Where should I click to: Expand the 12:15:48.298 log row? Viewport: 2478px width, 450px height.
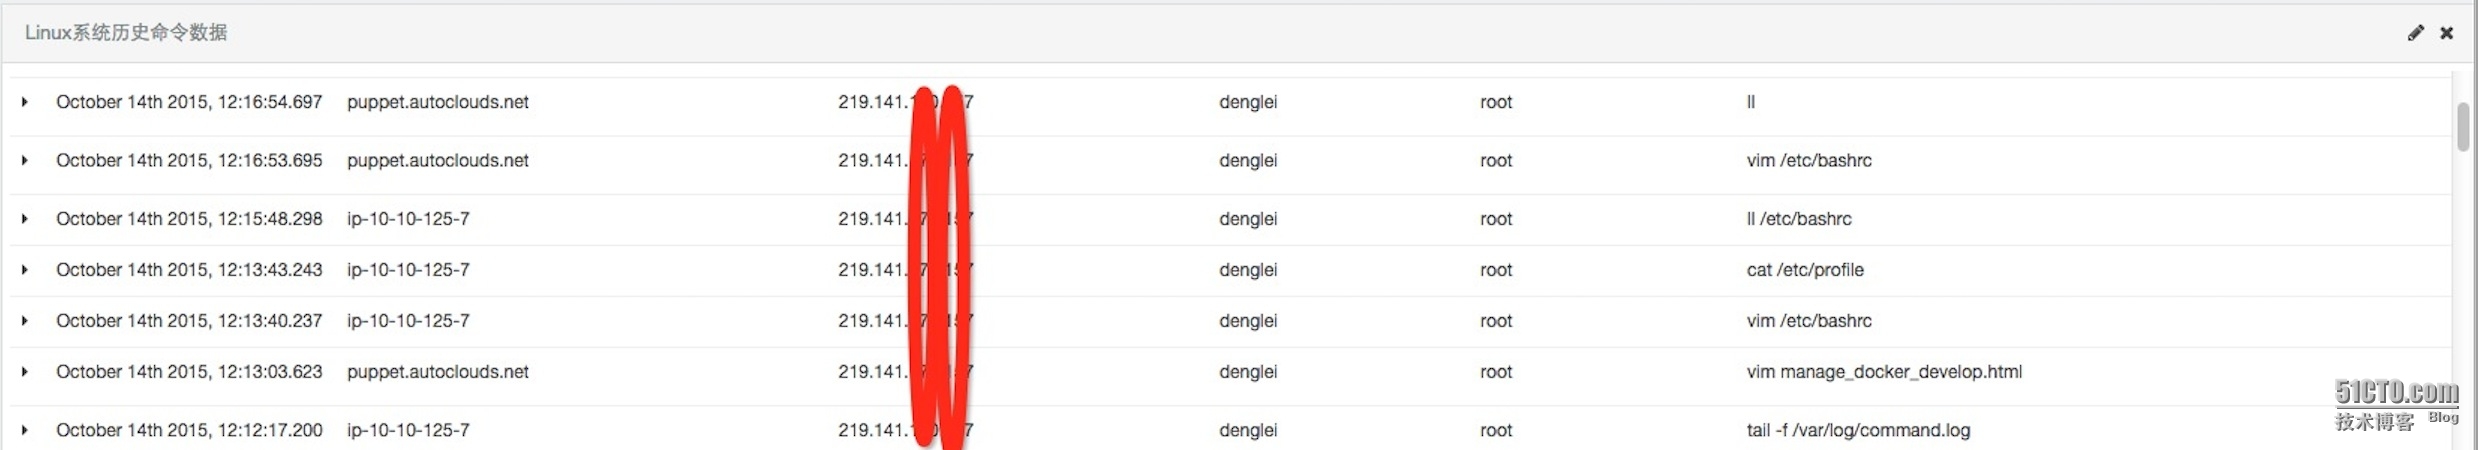point(24,219)
